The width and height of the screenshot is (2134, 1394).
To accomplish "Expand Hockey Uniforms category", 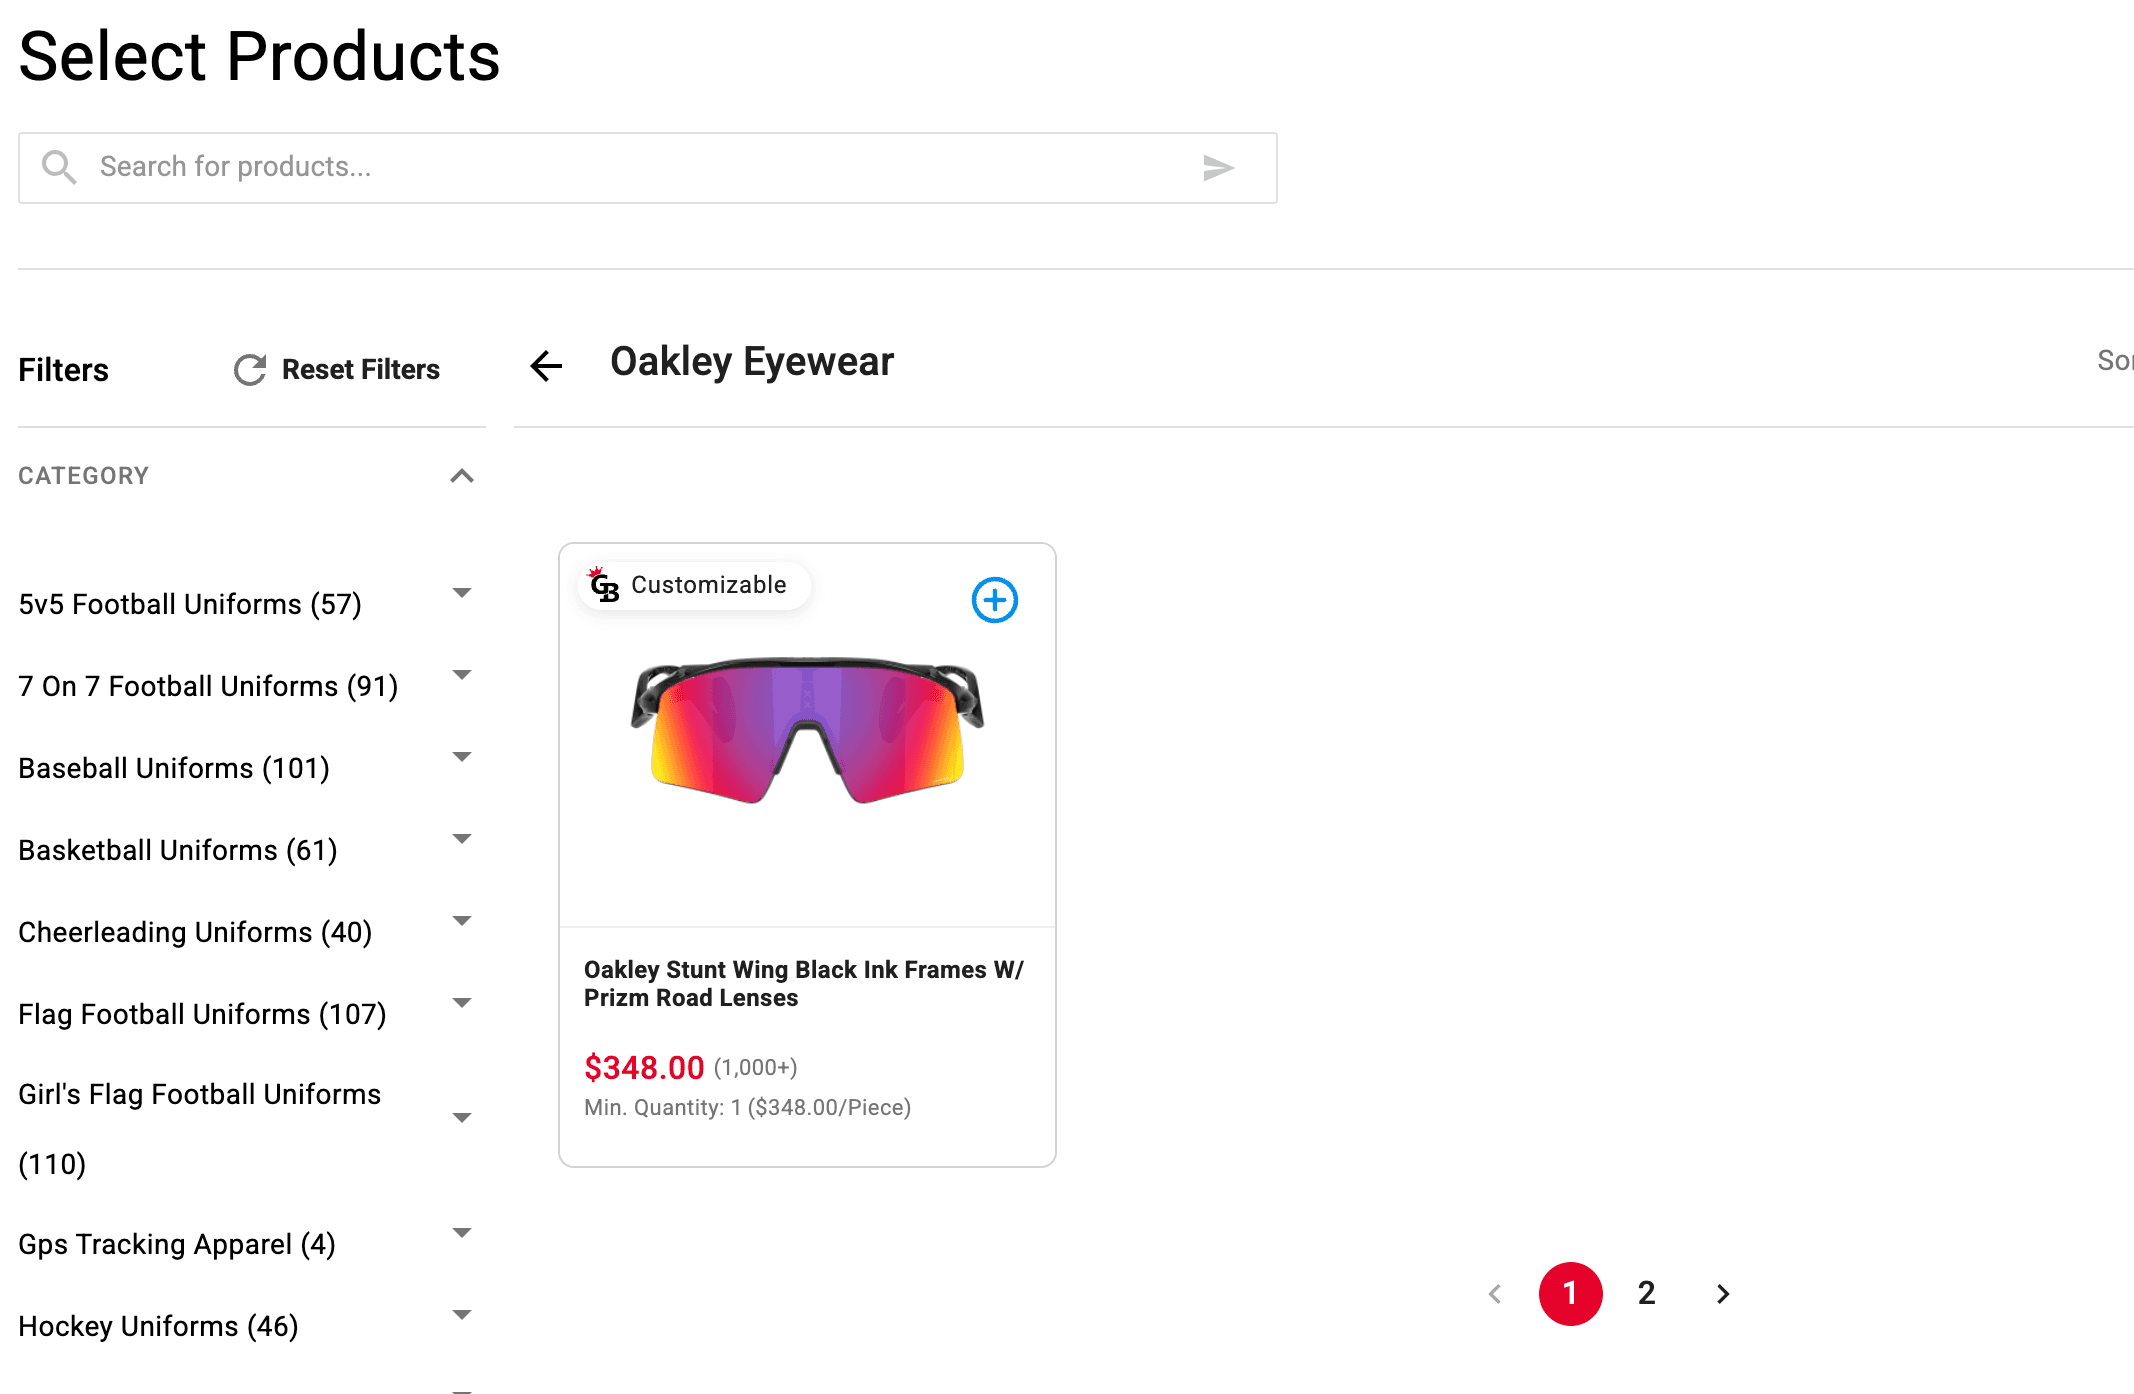I will 461,1315.
